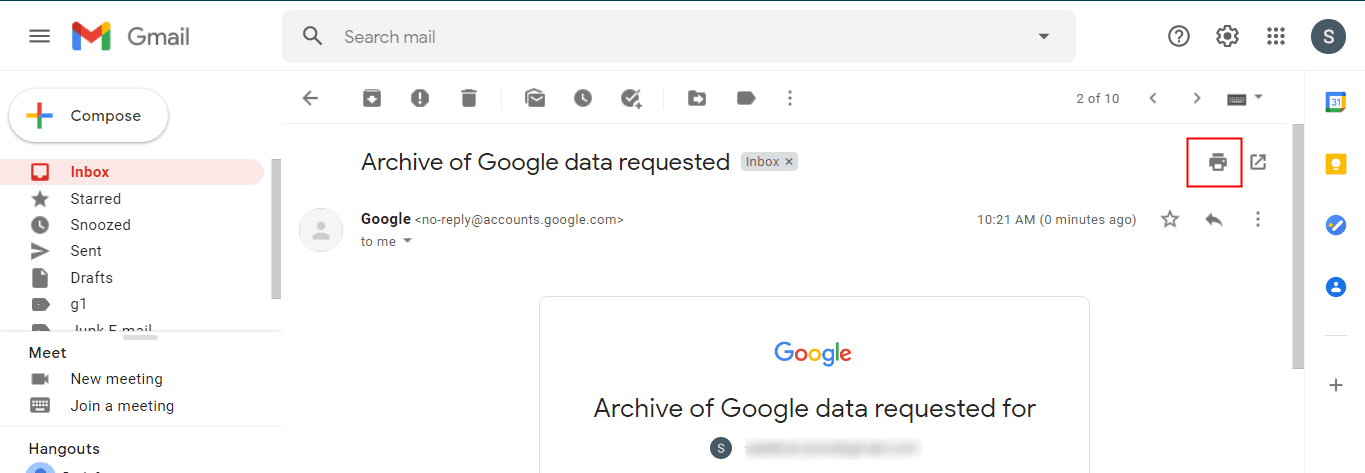1365x473 pixels.
Task: Show recipient details next to 'to me'
Action: tap(407, 242)
